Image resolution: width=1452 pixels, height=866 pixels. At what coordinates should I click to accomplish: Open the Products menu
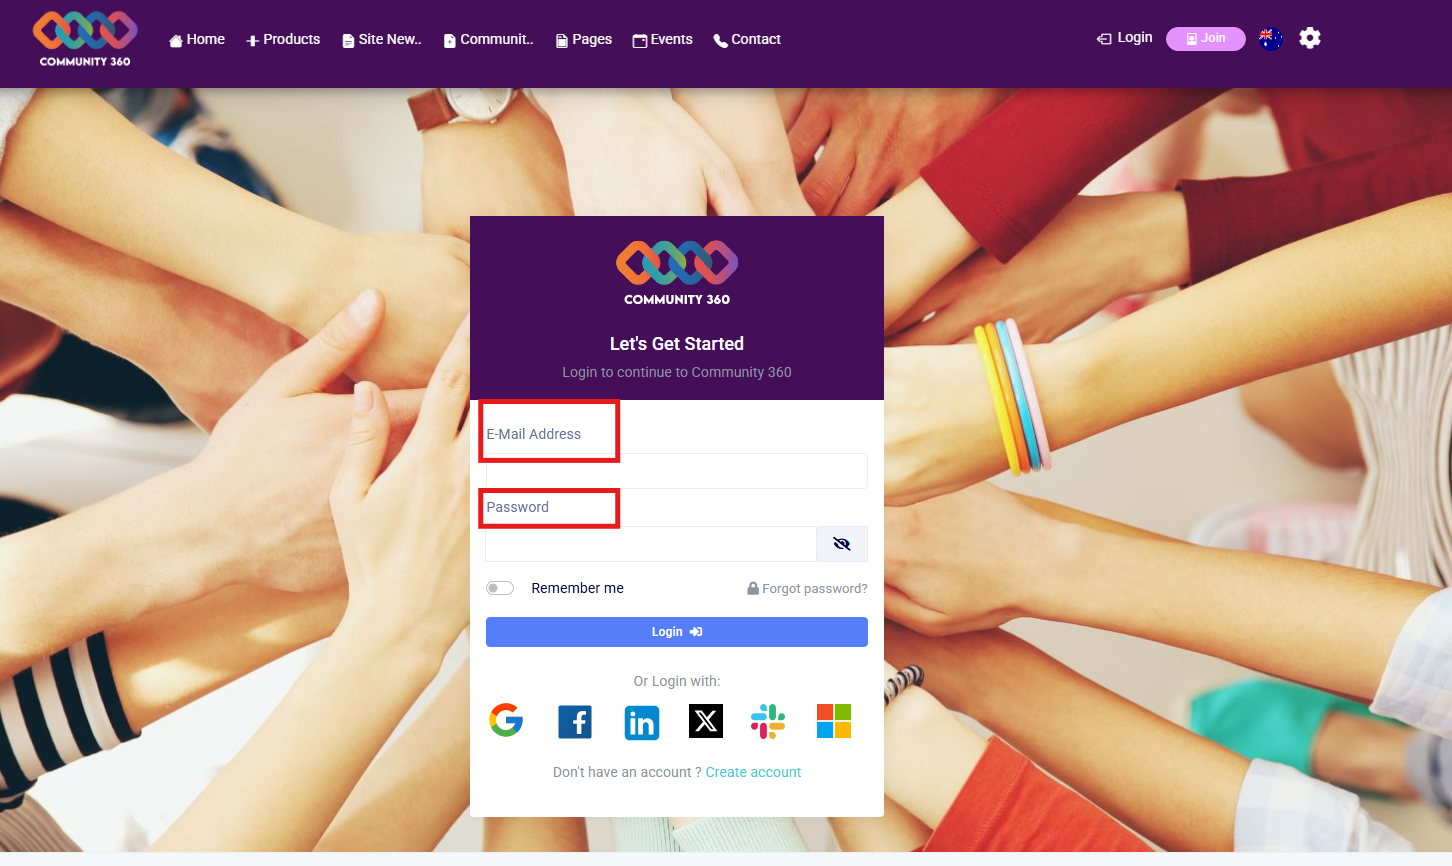click(283, 39)
